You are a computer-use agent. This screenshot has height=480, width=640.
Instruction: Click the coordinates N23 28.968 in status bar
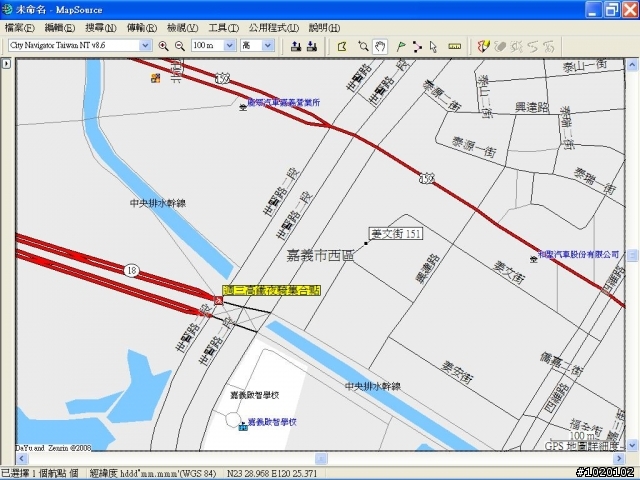(272, 473)
